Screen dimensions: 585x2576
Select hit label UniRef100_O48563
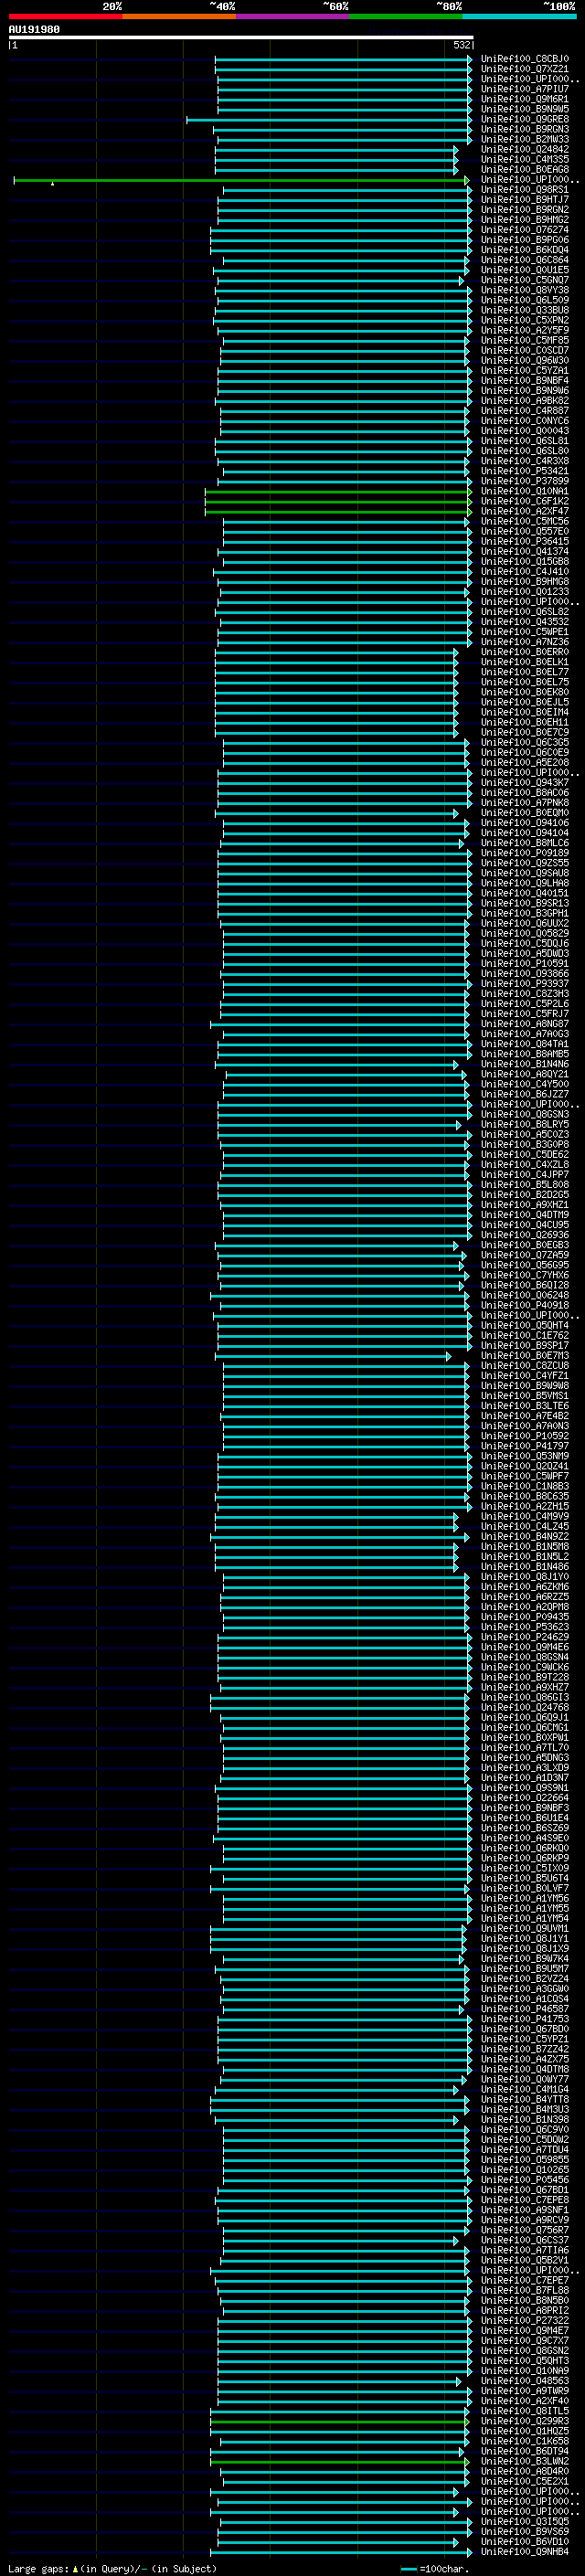(x=524, y=2381)
